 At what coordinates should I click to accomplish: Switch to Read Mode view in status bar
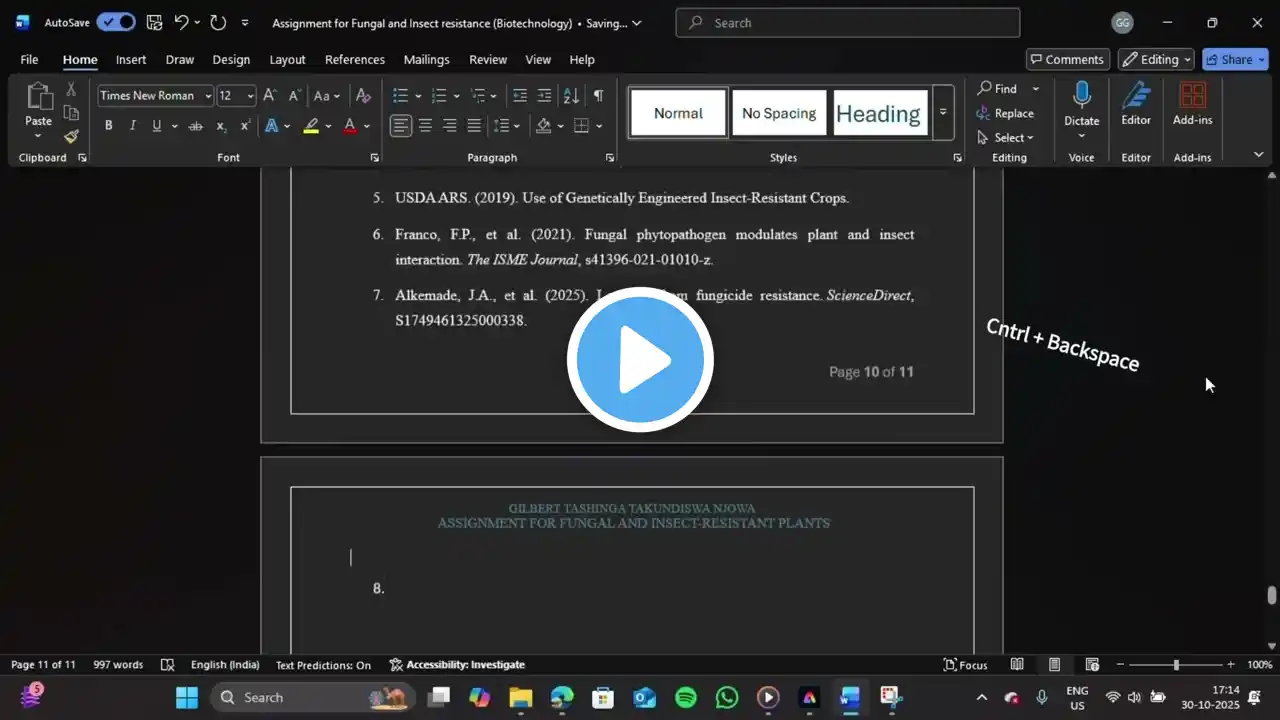tap(1017, 665)
